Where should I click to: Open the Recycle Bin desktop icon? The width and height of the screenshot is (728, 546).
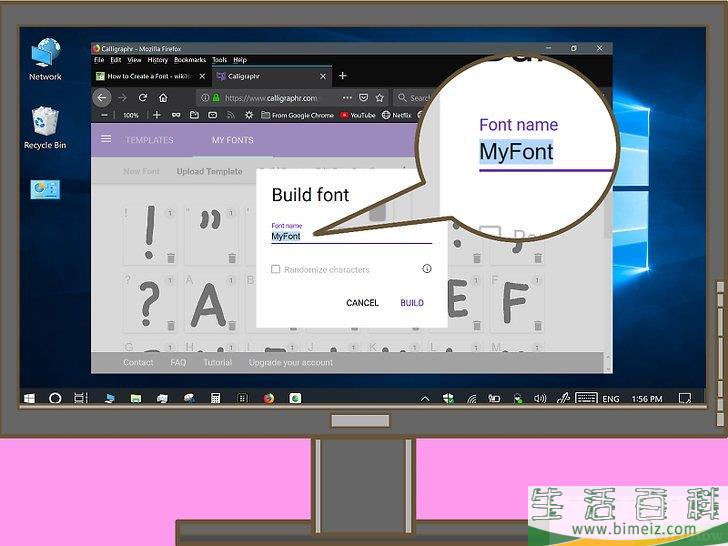tap(45, 128)
